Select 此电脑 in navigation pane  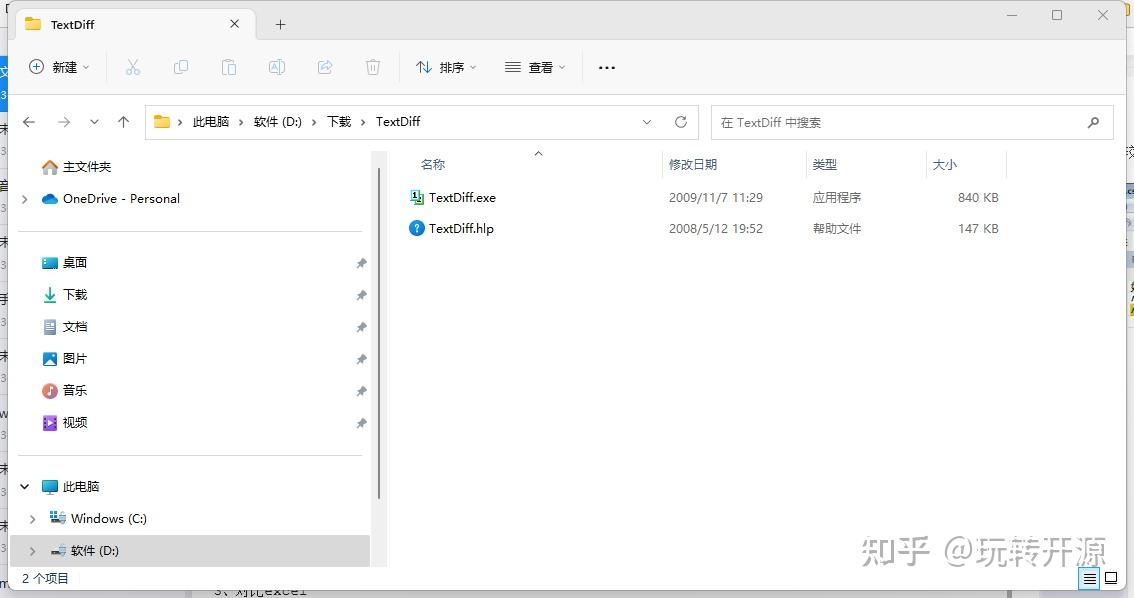(x=81, y=487)
